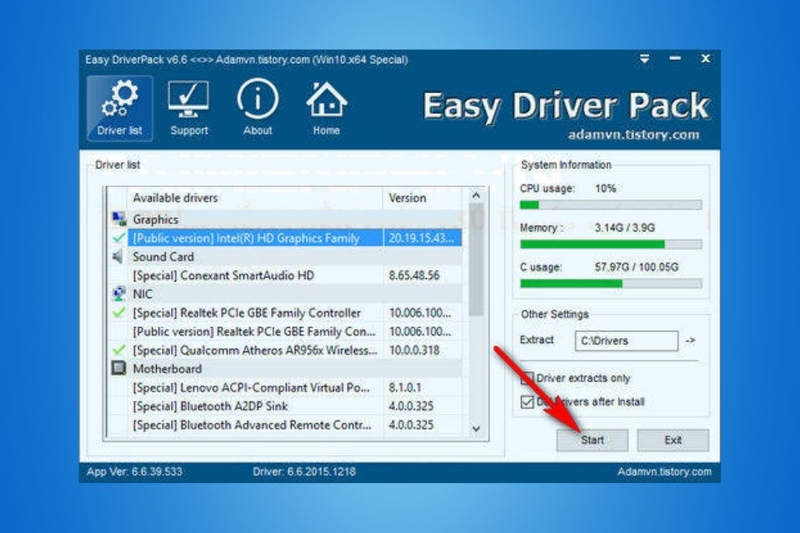Viewport: 800px width, 533px height.
Task: Click scroll up arrow of driver list
Action: click(x=476, y=195)
